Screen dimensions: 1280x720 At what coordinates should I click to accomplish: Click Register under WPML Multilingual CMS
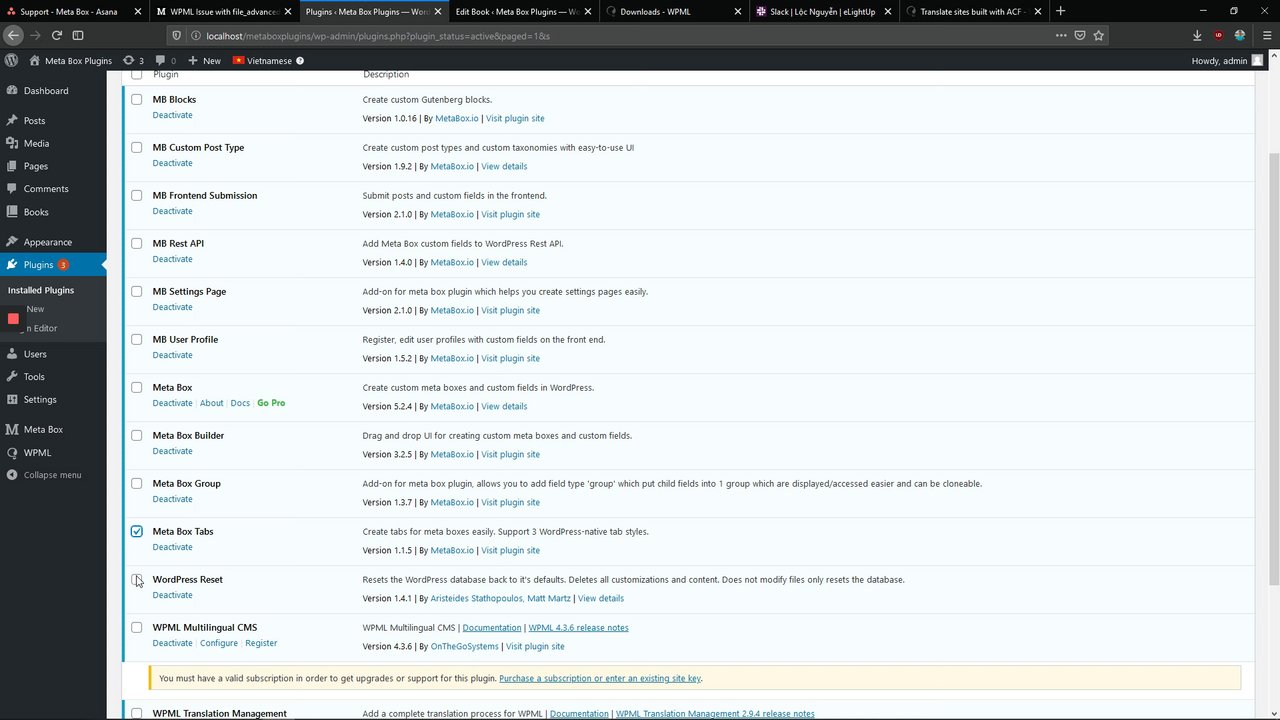click(261, 643)
